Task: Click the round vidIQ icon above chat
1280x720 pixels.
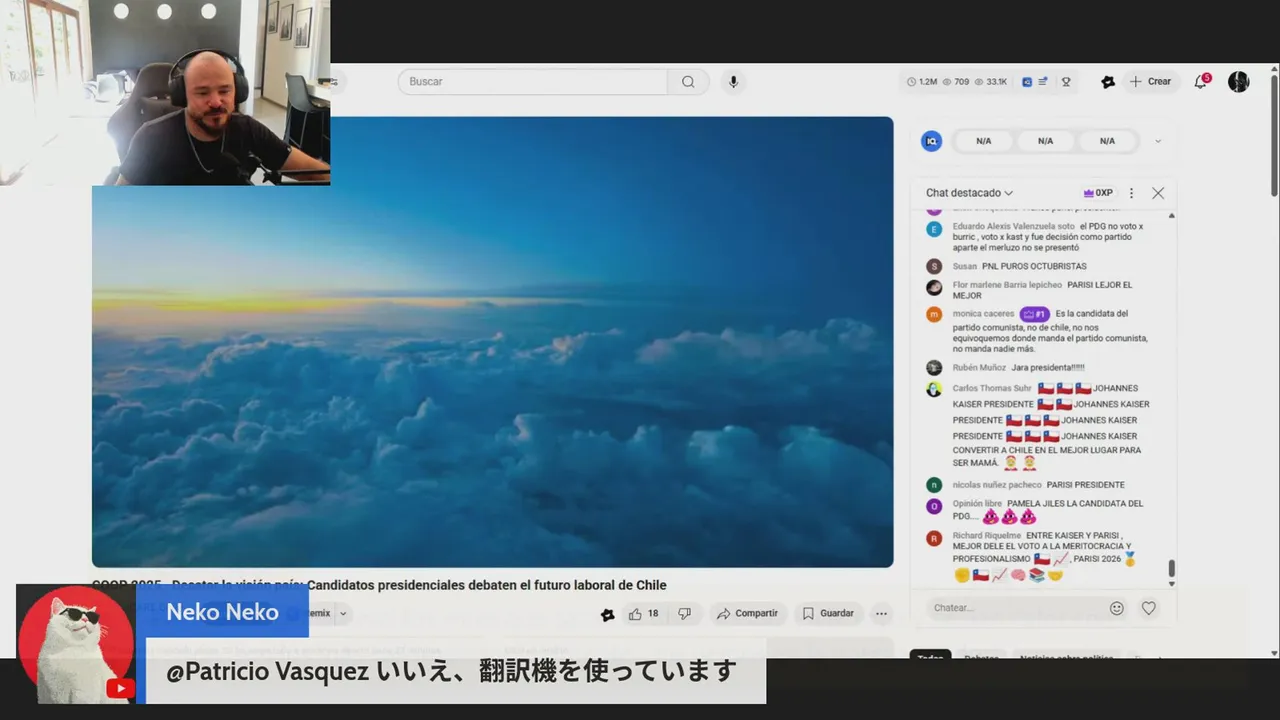Action: click(931, 141)
